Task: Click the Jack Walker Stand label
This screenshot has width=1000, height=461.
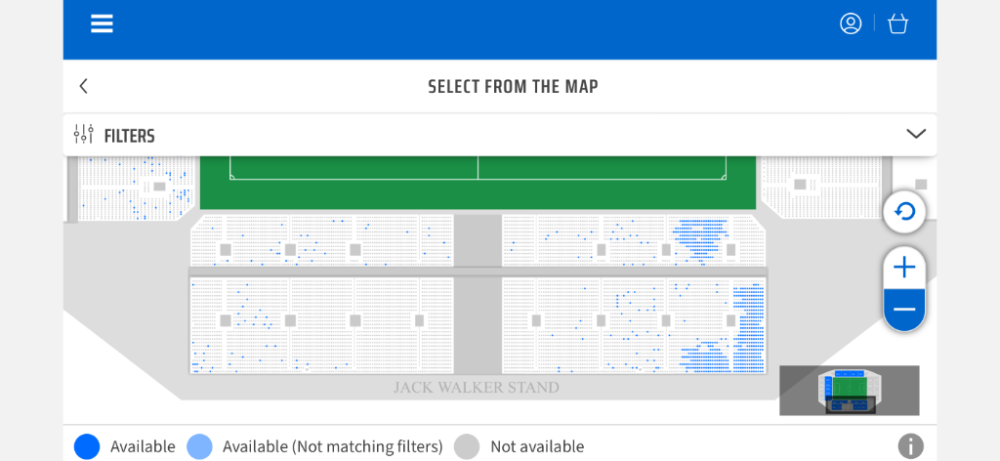Action: tap(476, 387)
